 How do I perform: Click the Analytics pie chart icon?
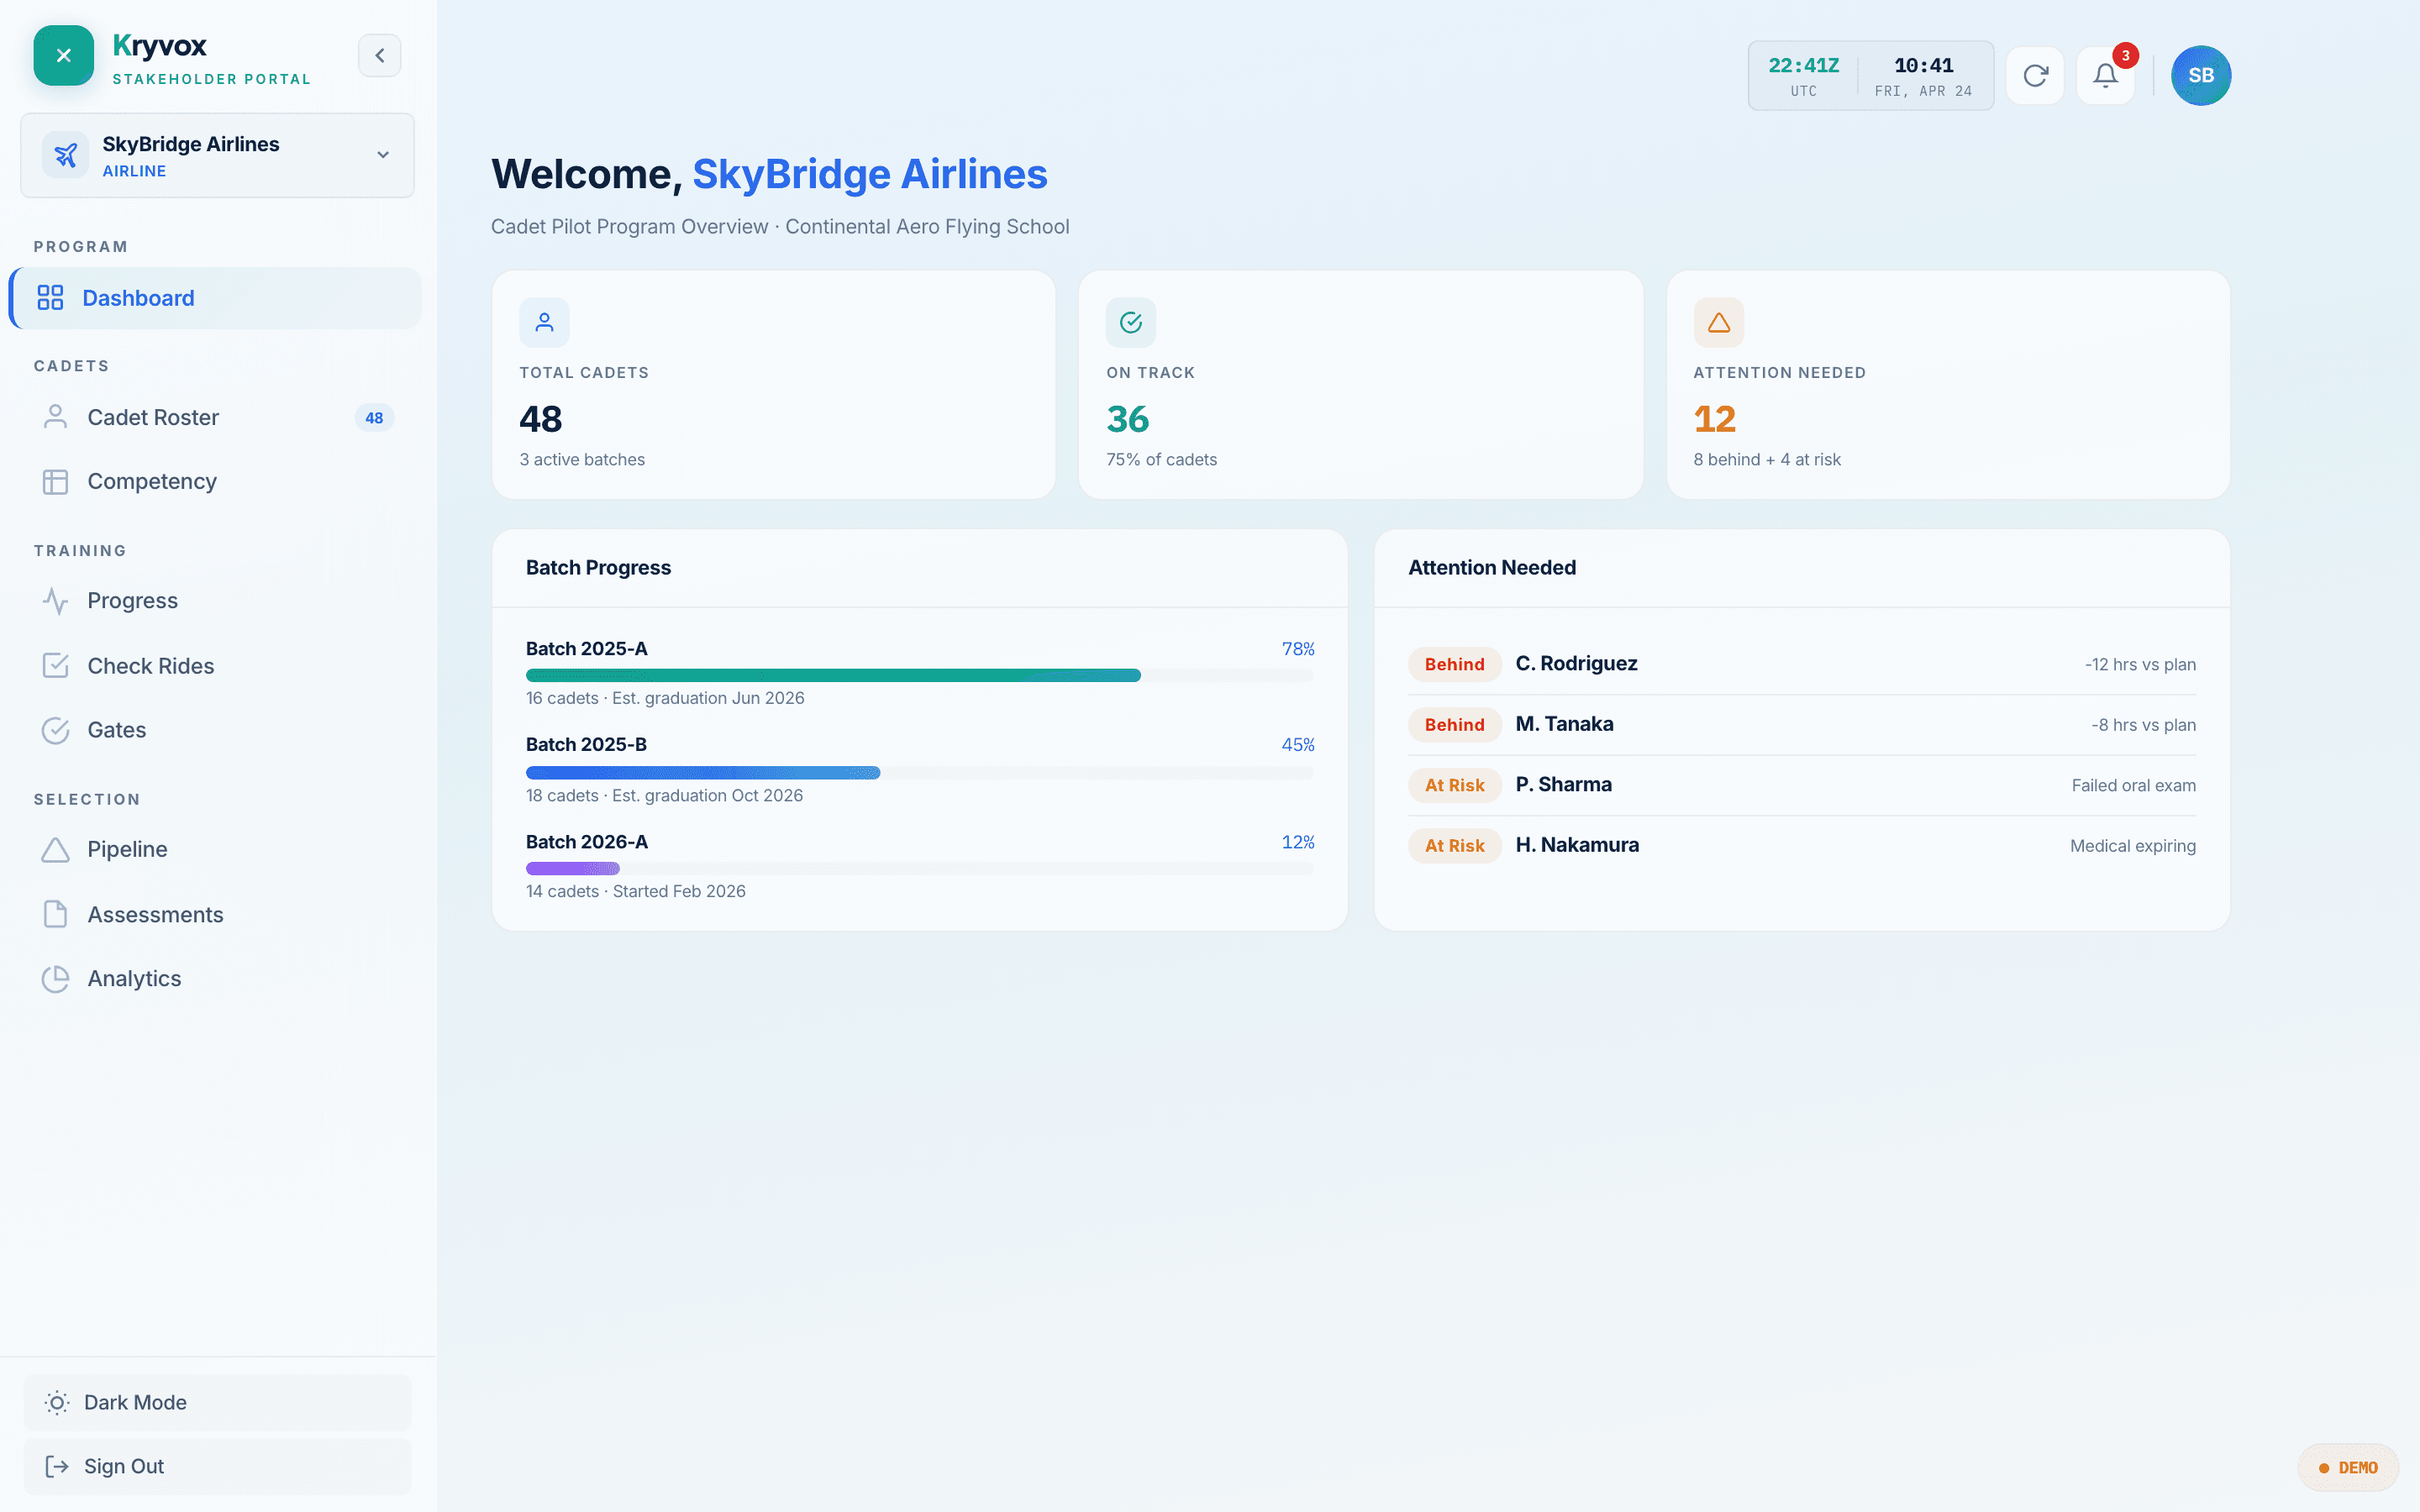[x=55, y=979]
